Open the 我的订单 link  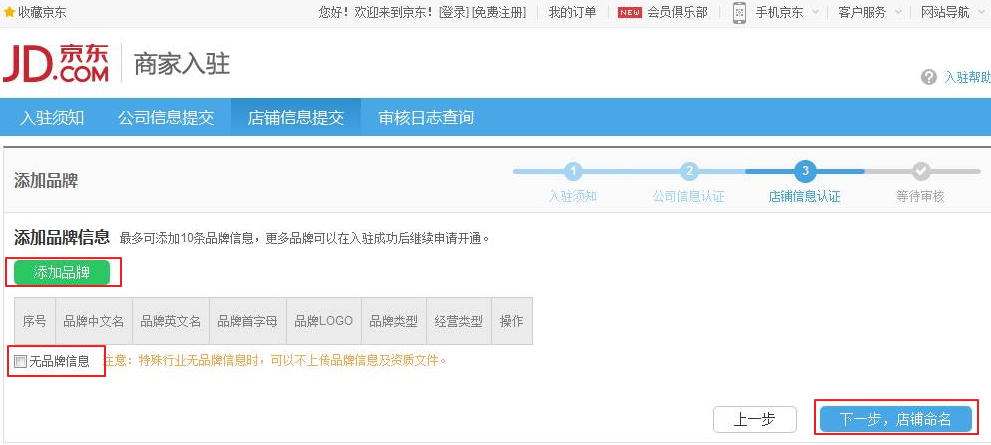(572, 12)
